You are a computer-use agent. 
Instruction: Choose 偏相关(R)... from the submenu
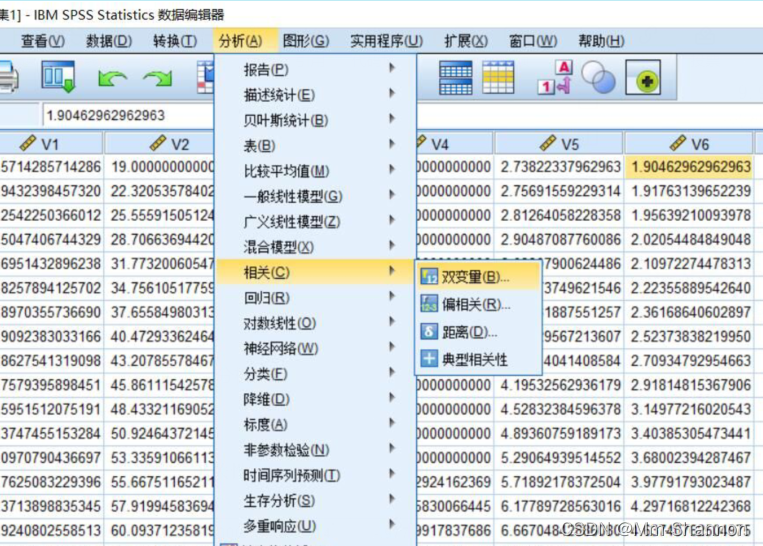(479, 305)
